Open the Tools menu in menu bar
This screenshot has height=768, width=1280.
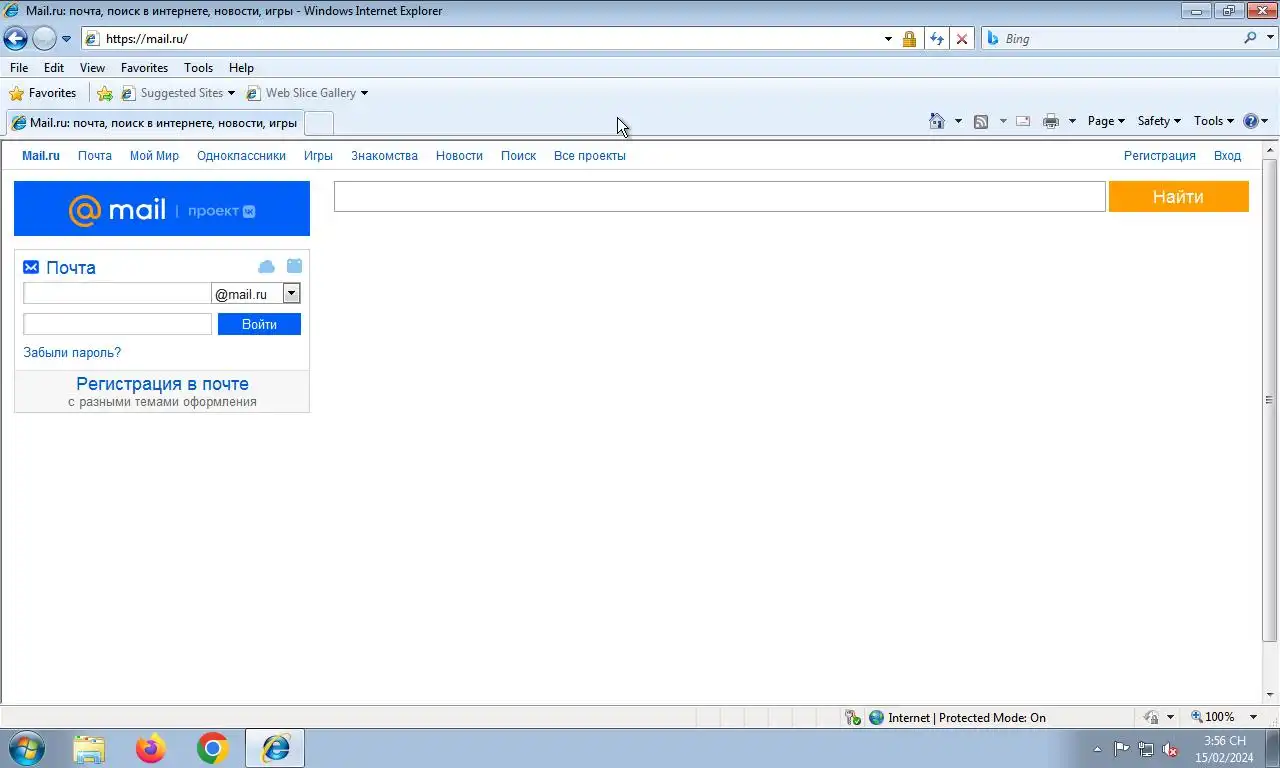coord(198,68)
